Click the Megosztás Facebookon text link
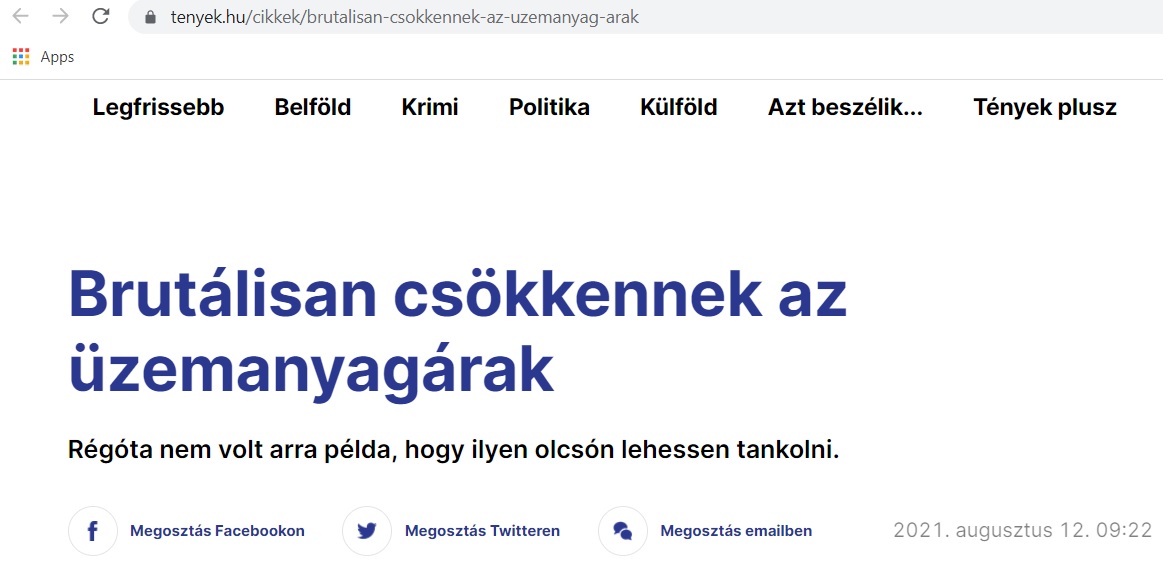The width and height of the screenshot is (1163, 583). [217, 531]
